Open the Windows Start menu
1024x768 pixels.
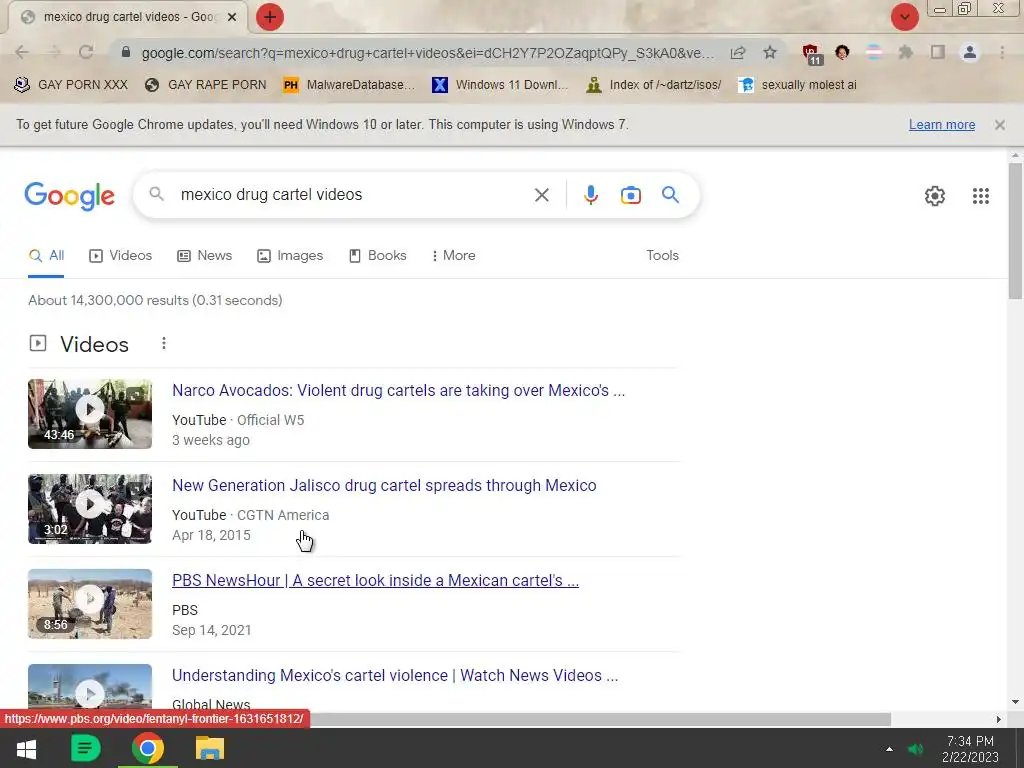point(26,749)
